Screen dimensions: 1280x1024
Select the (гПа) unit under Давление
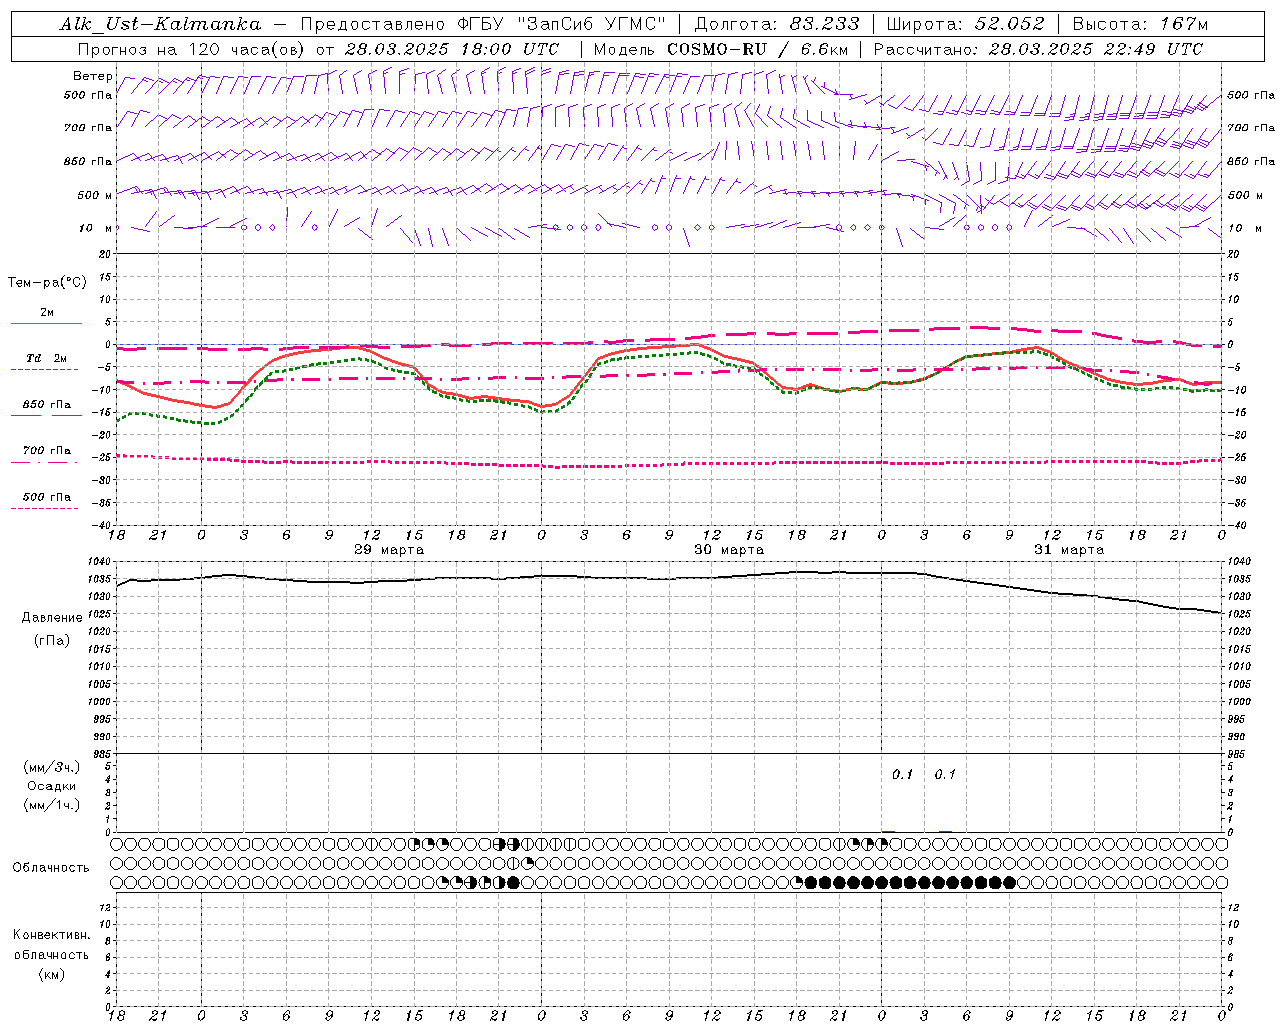point(52,641)
